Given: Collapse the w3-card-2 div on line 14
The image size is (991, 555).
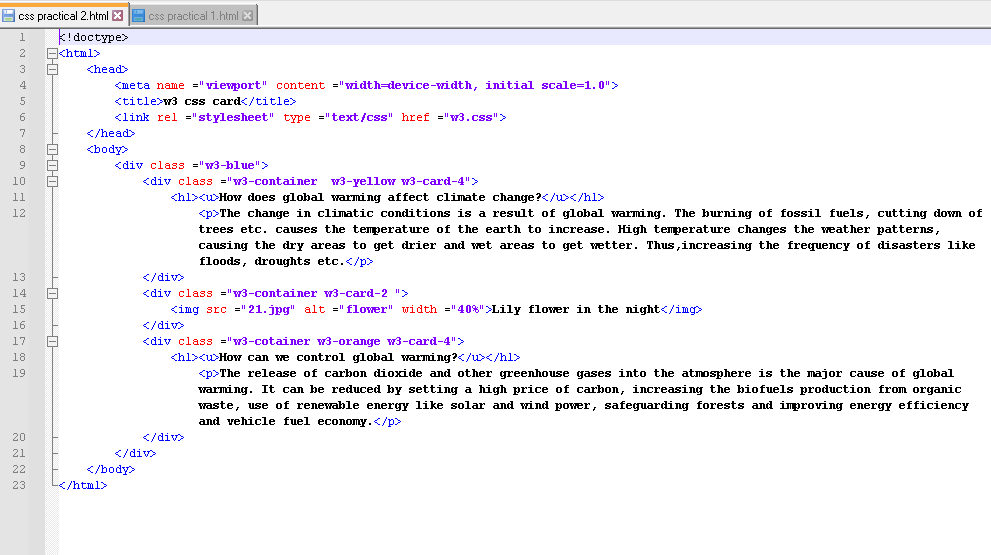Looking at the screenshot, I should [x=52, y=293].
